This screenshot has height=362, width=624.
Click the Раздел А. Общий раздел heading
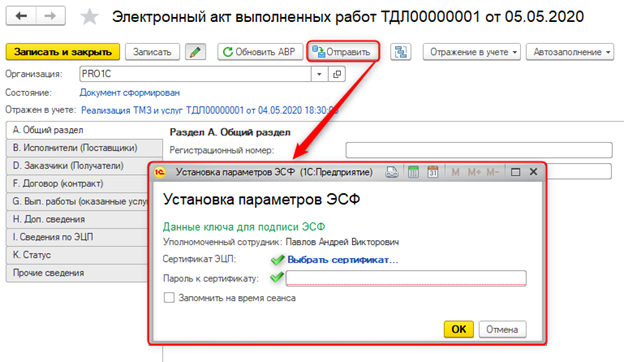230,132
